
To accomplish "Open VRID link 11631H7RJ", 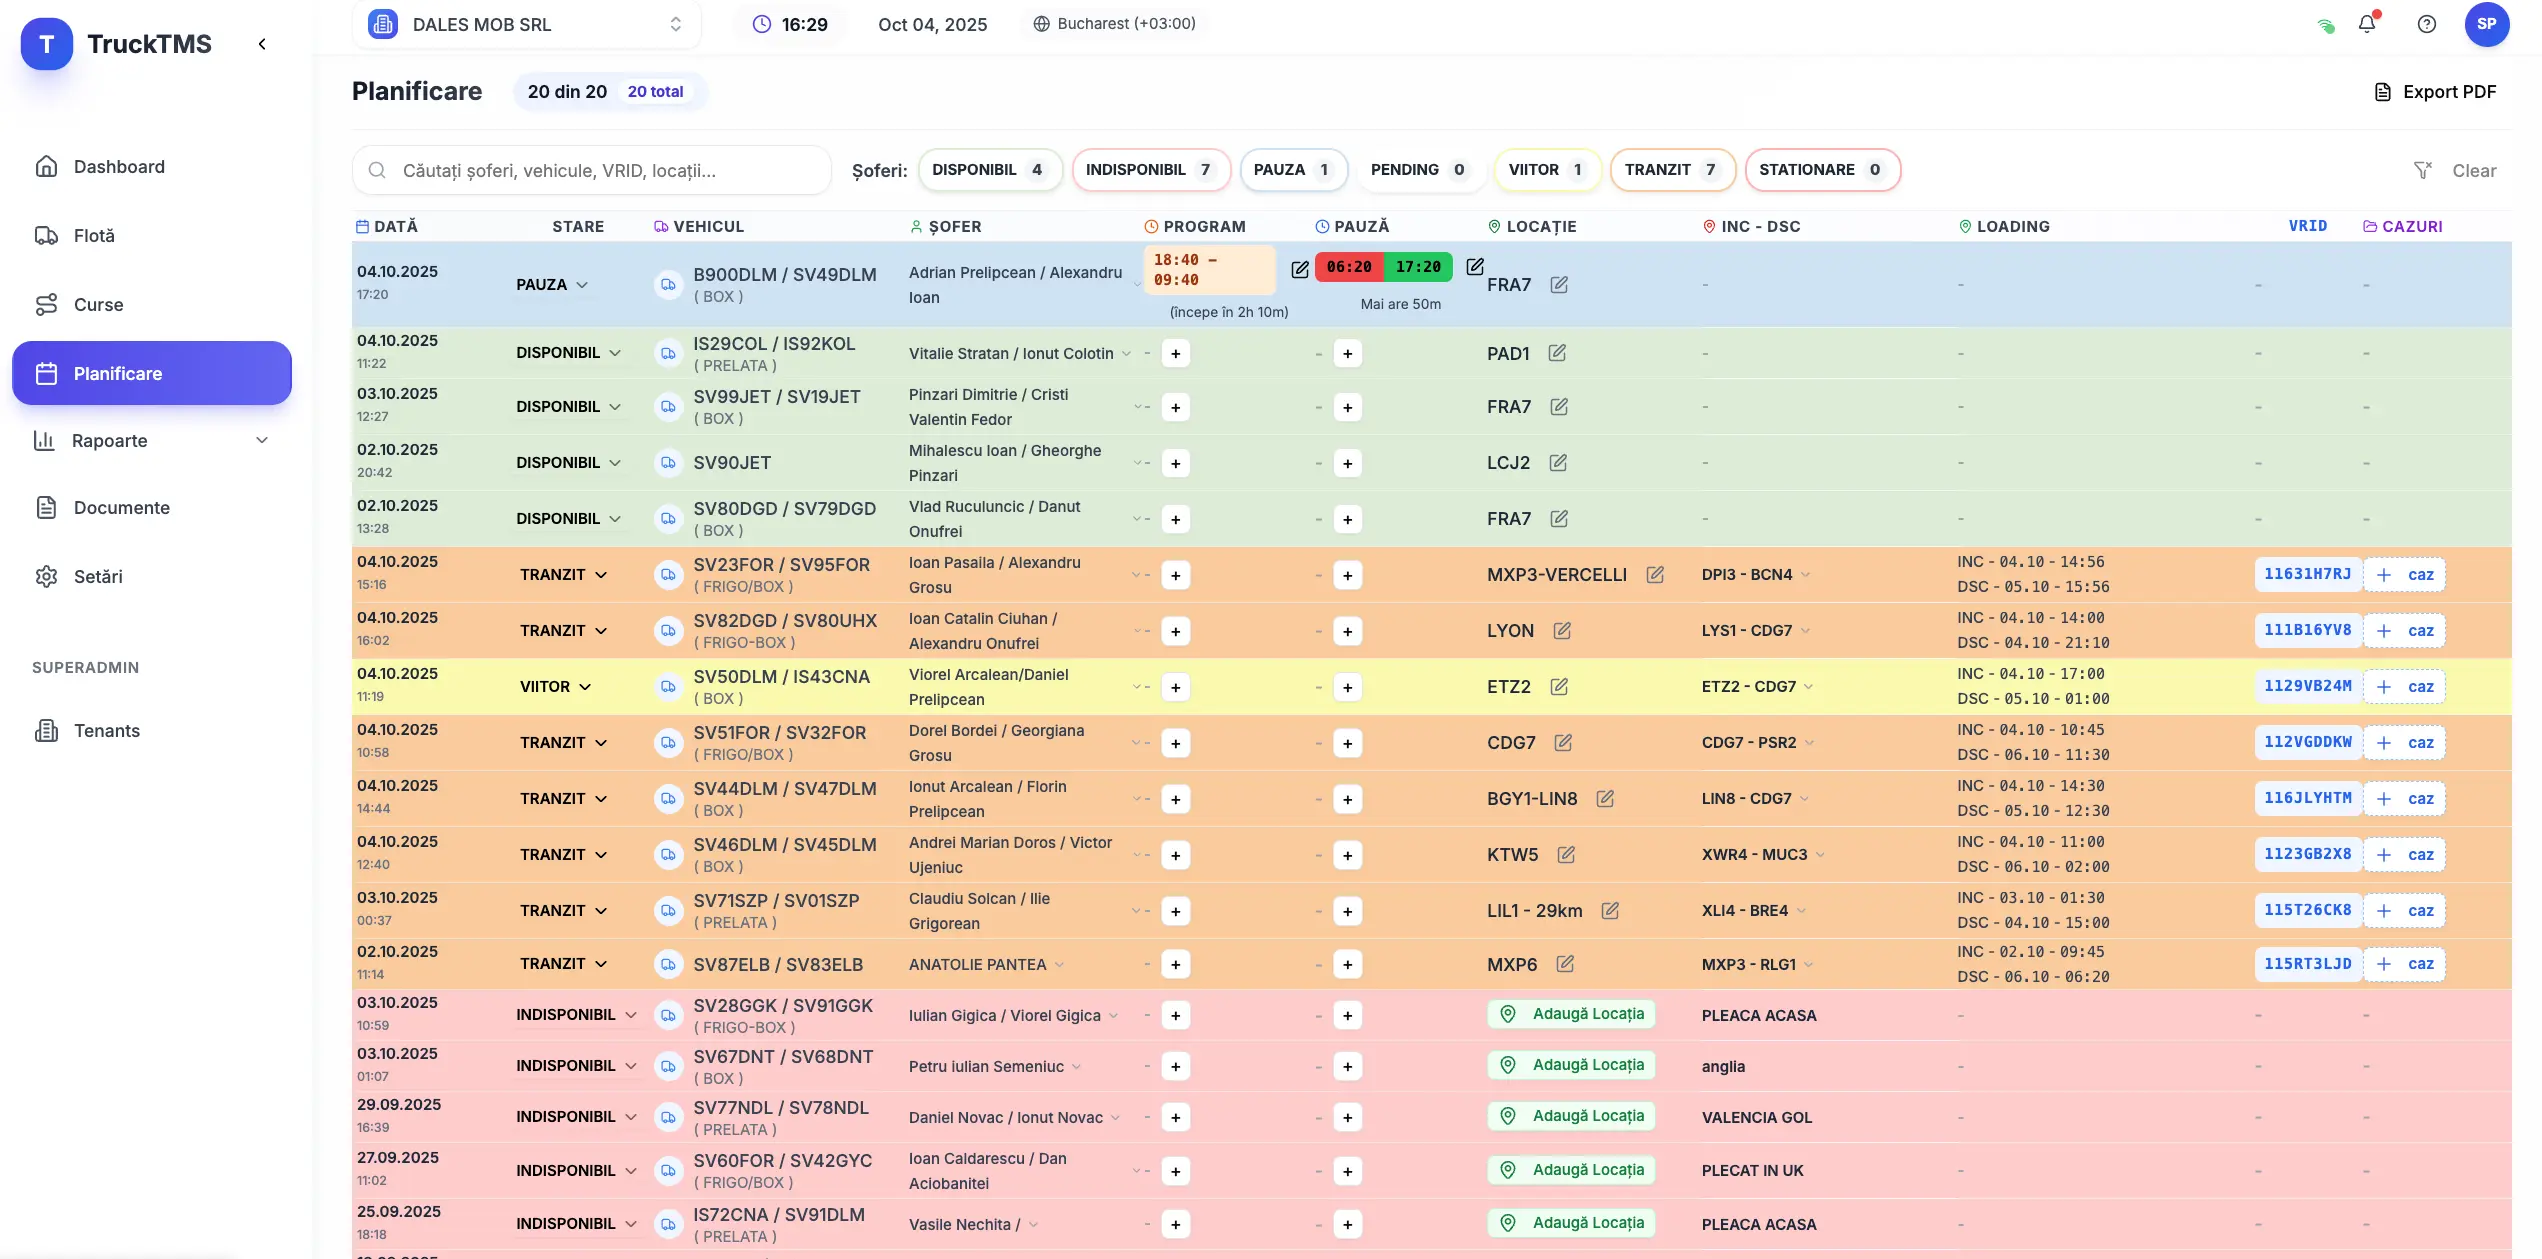I will [2307, 574].
